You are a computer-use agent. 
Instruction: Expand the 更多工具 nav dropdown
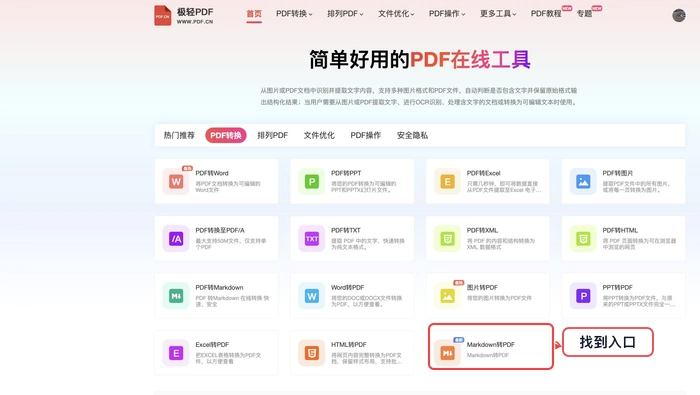click(x=498, y=14)
